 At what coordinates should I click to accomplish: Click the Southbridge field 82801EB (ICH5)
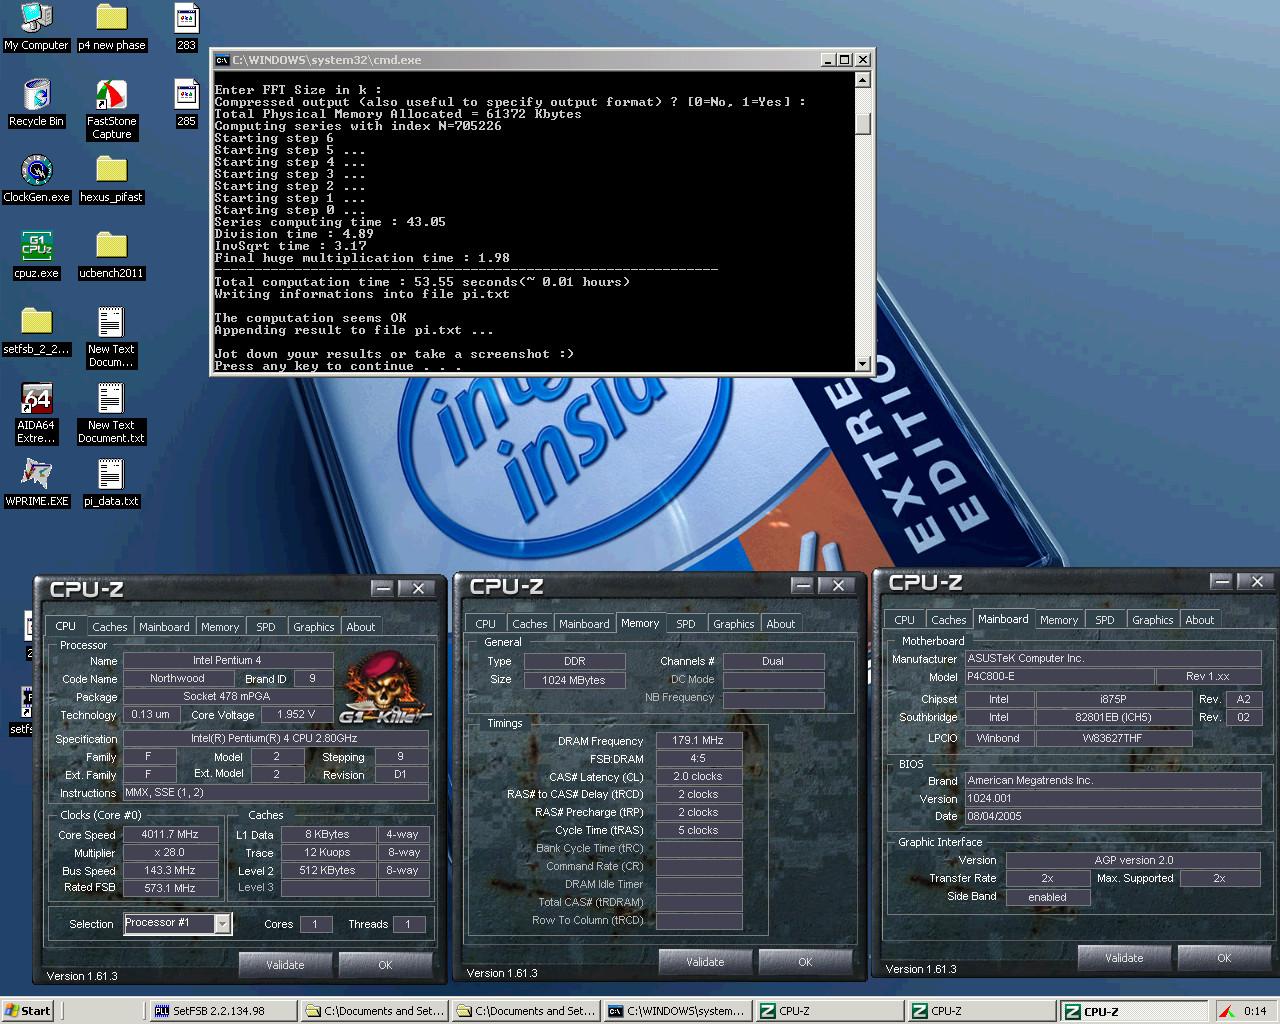[1114, 717]
